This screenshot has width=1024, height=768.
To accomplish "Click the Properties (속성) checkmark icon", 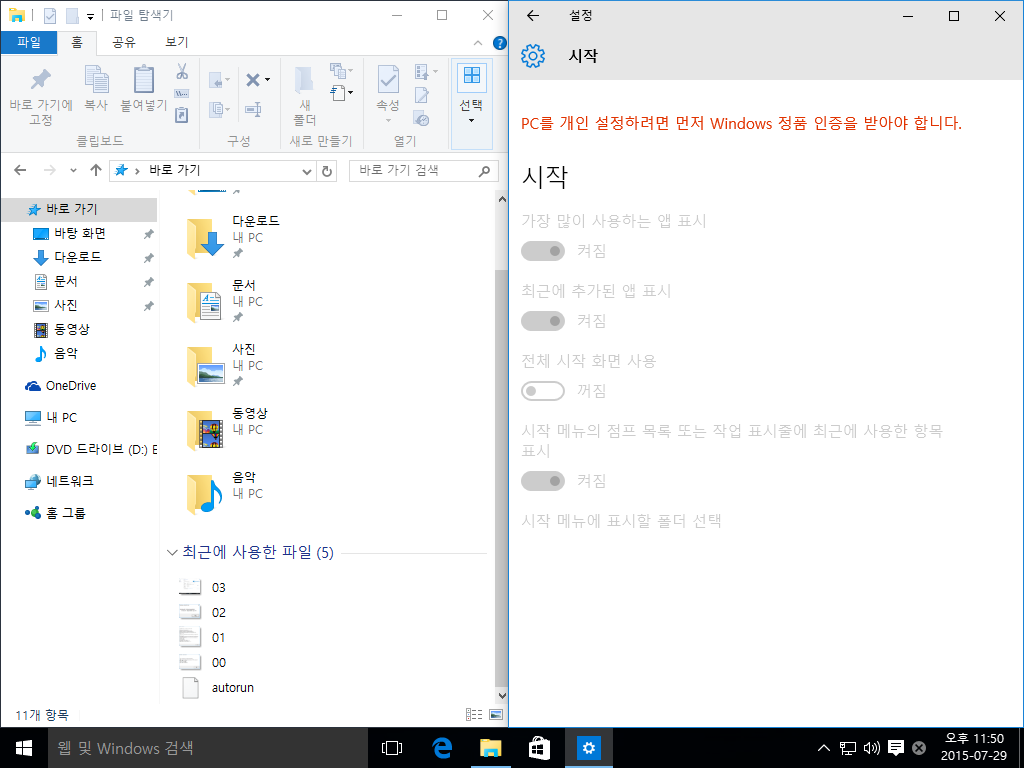I will 388,80.
